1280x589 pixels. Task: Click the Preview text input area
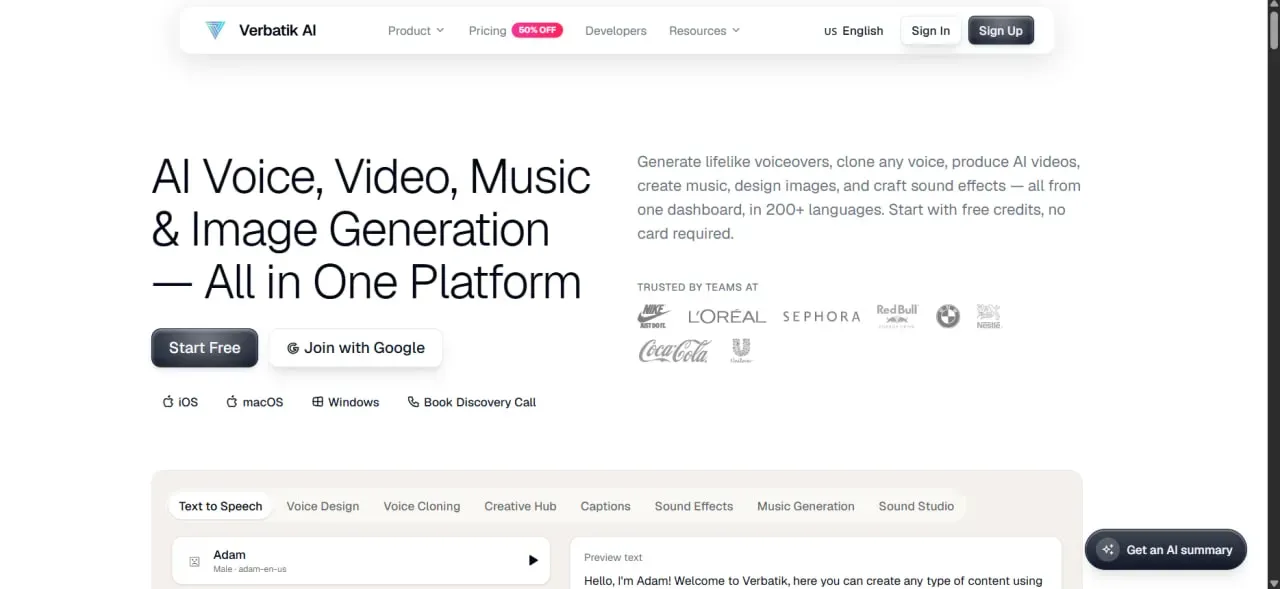coord(816,564)
